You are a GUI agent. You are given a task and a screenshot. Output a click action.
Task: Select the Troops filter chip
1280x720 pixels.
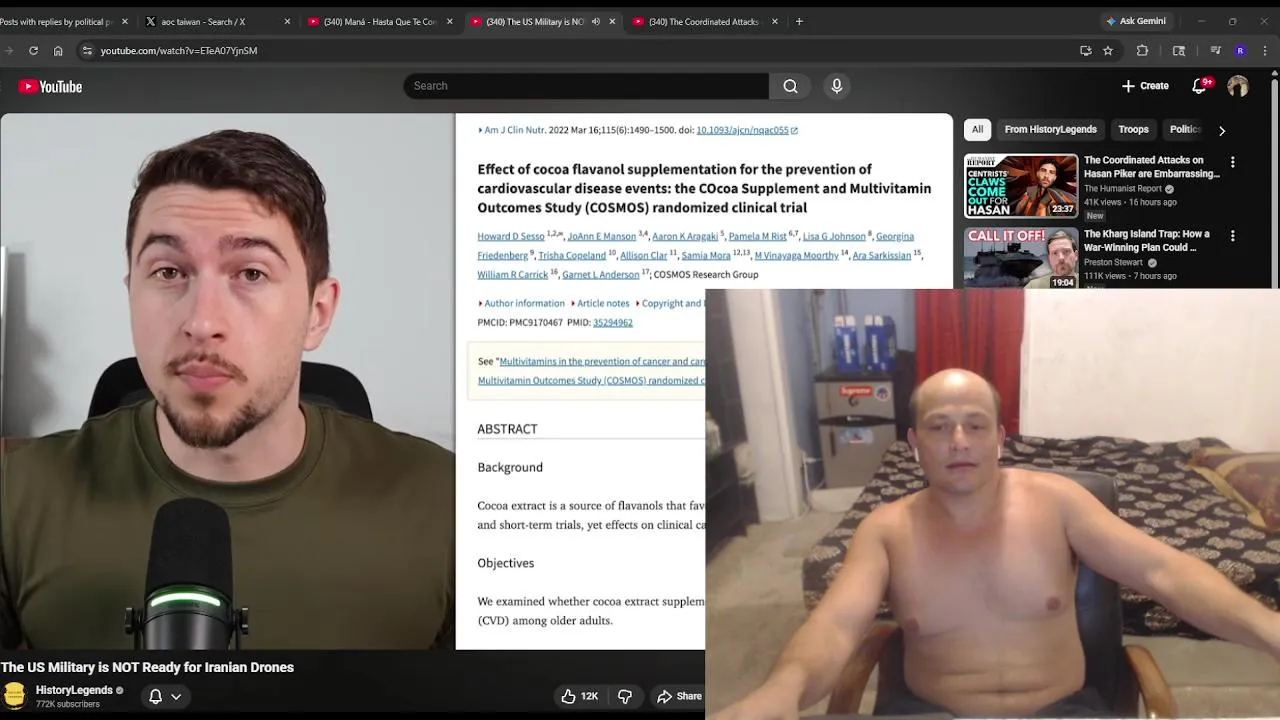coord(1133,129)
